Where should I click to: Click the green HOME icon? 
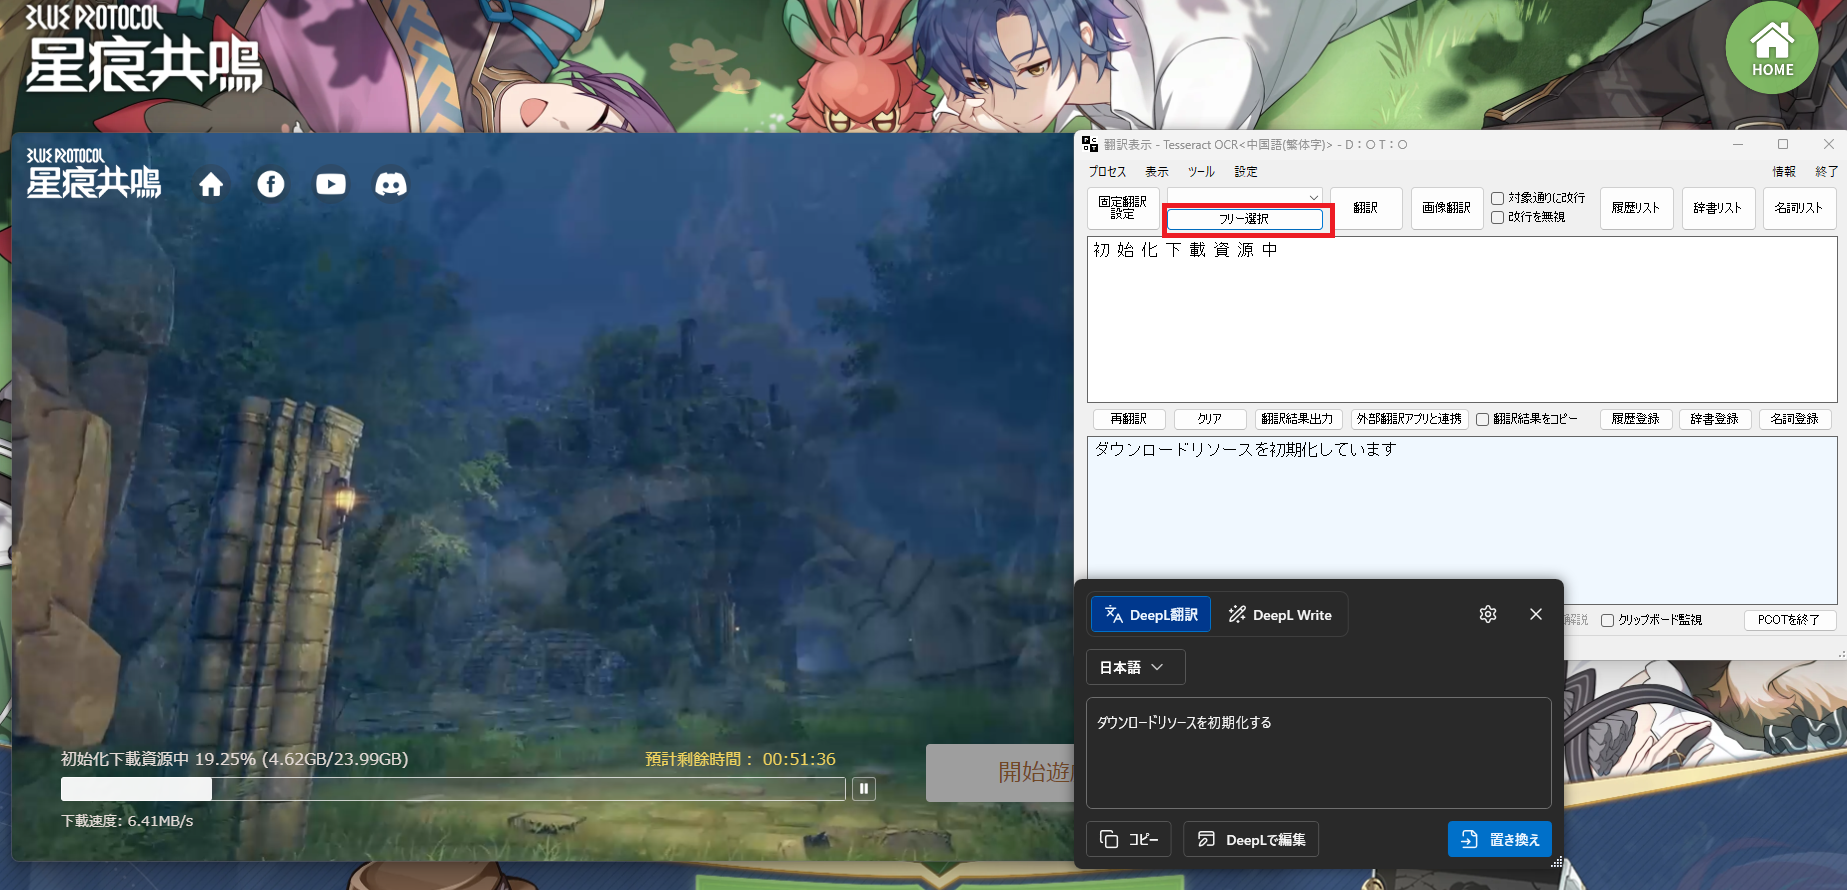[x=1771, y=48]
